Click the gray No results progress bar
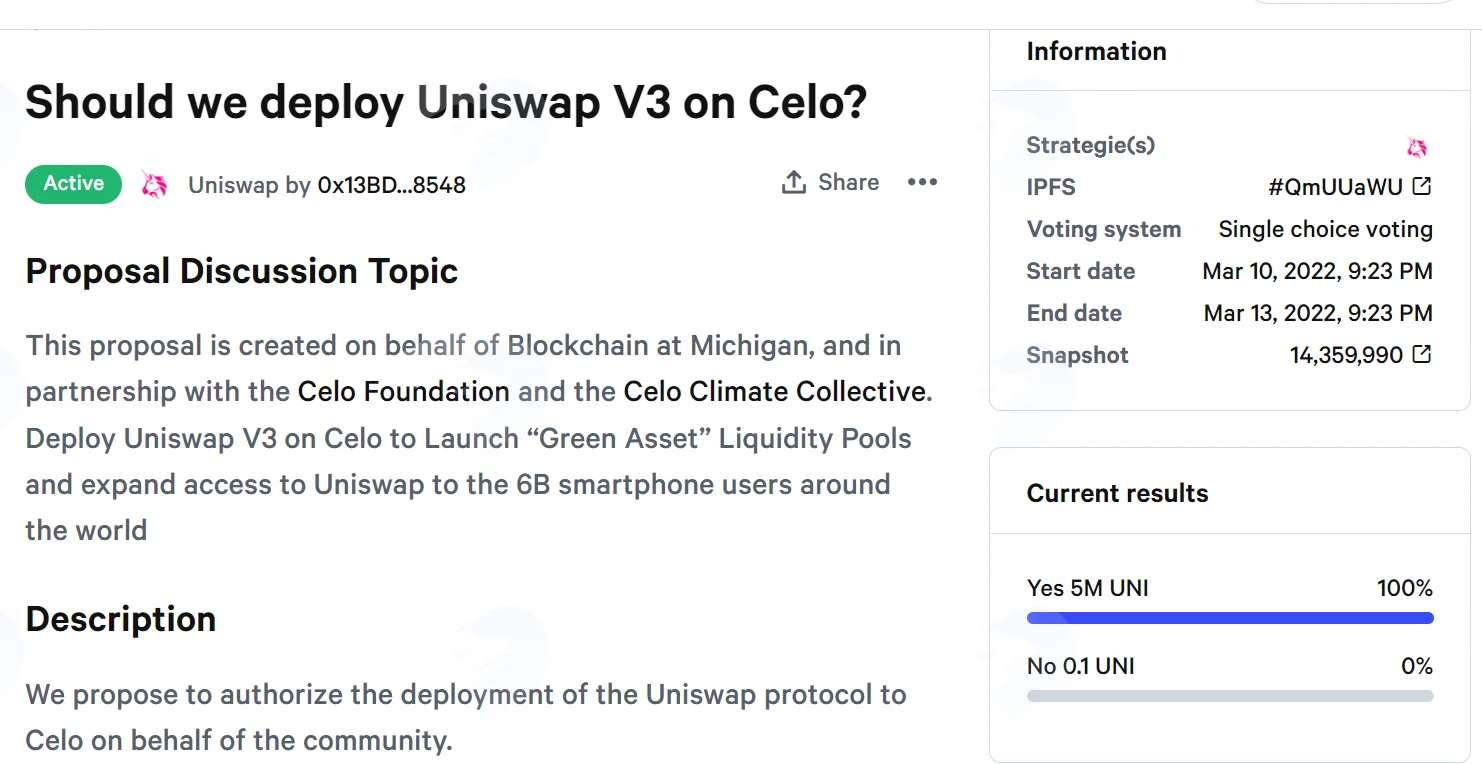Viewport: 1482px width, 764px height. [1230, 696]
